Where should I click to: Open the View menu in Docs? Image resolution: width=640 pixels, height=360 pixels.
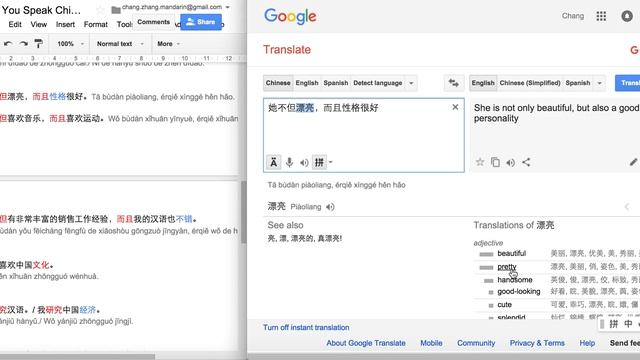[x=39, y=24]
